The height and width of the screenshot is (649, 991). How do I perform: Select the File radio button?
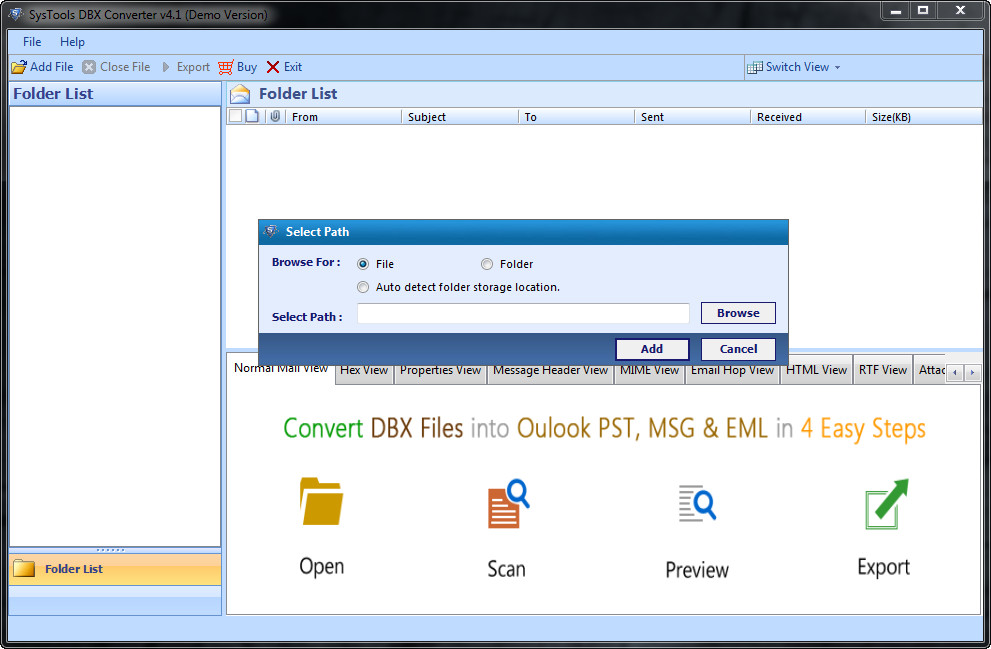(363, 264)
